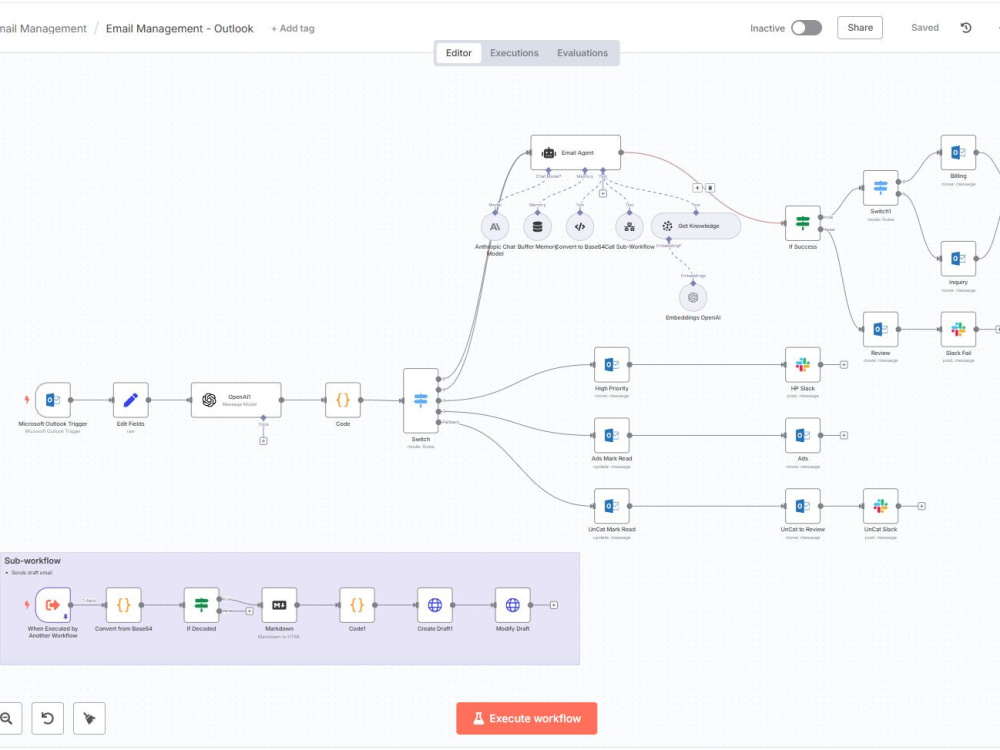Open the Convert to Base64 tool node

tap(580, 226)
